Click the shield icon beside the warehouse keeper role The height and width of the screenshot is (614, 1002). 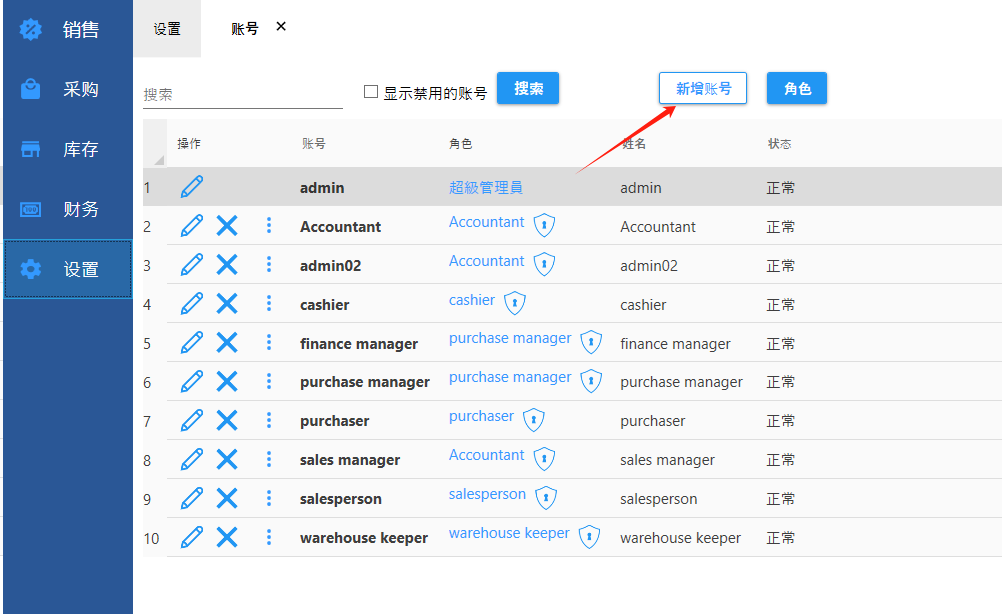(590, 536)
